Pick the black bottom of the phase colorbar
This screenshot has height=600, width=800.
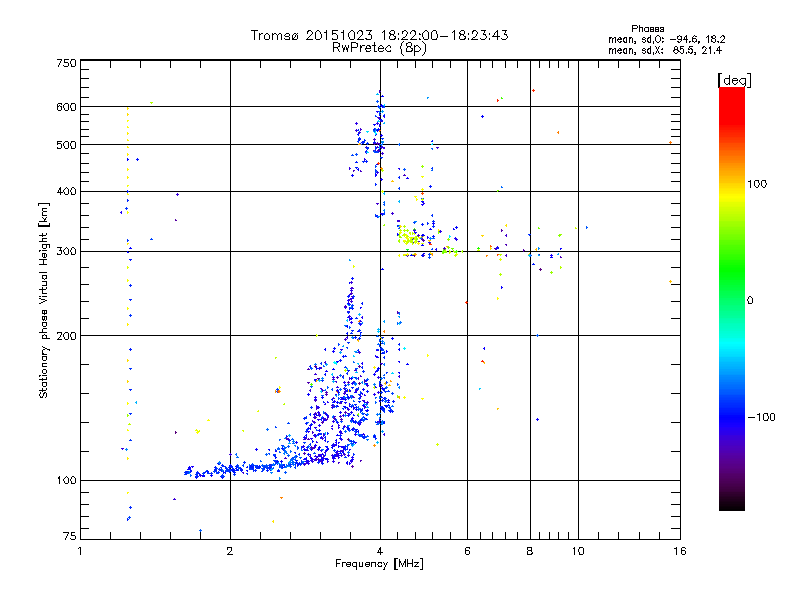732,505
